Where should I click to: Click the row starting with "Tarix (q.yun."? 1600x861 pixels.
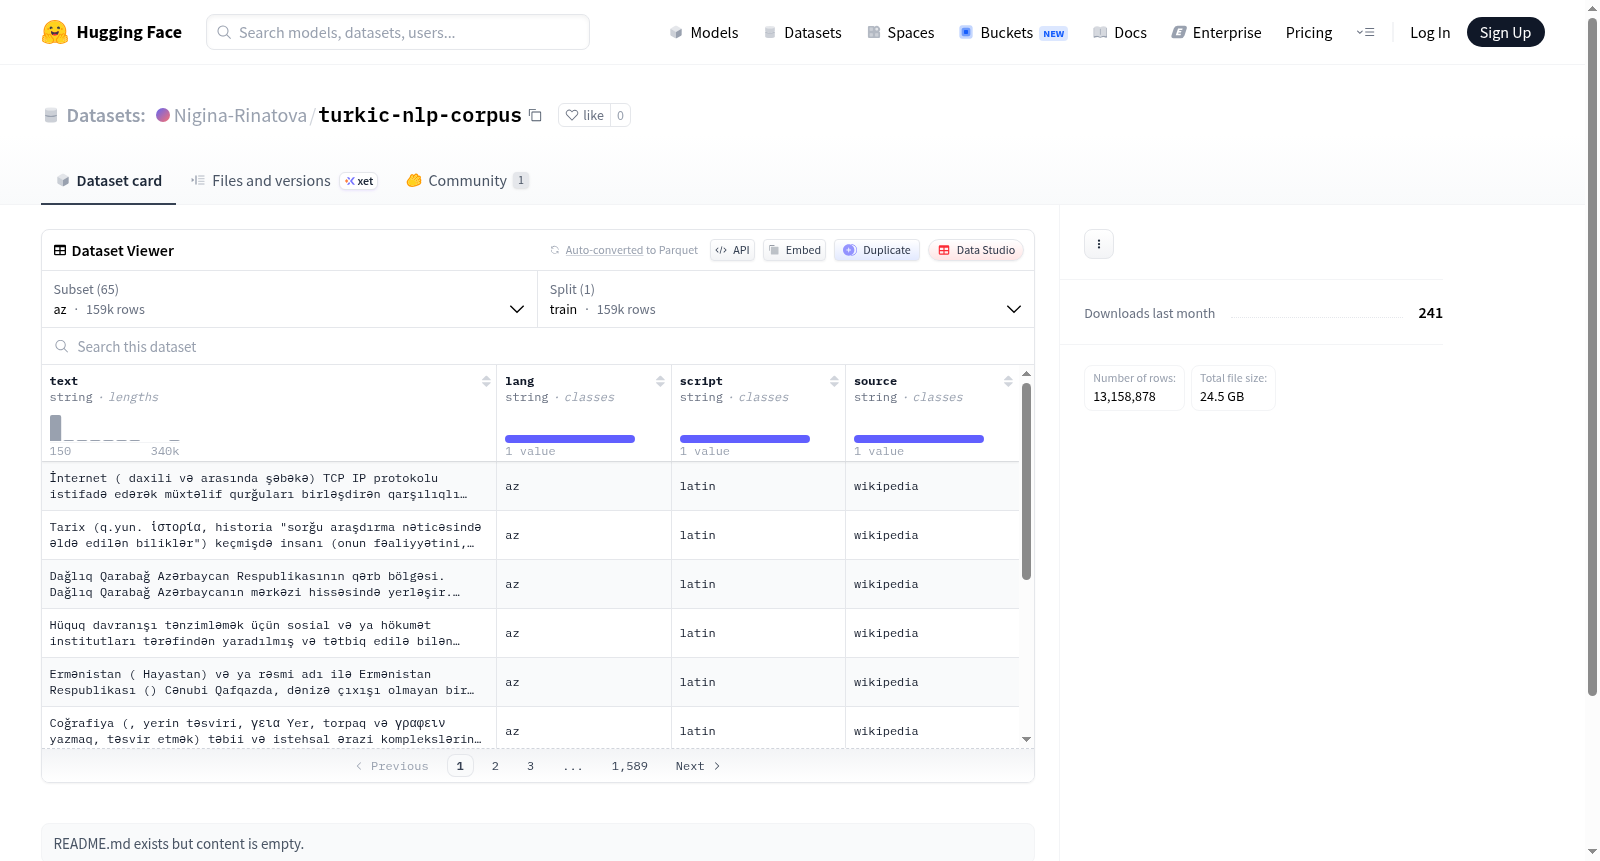tap(530, 535)
